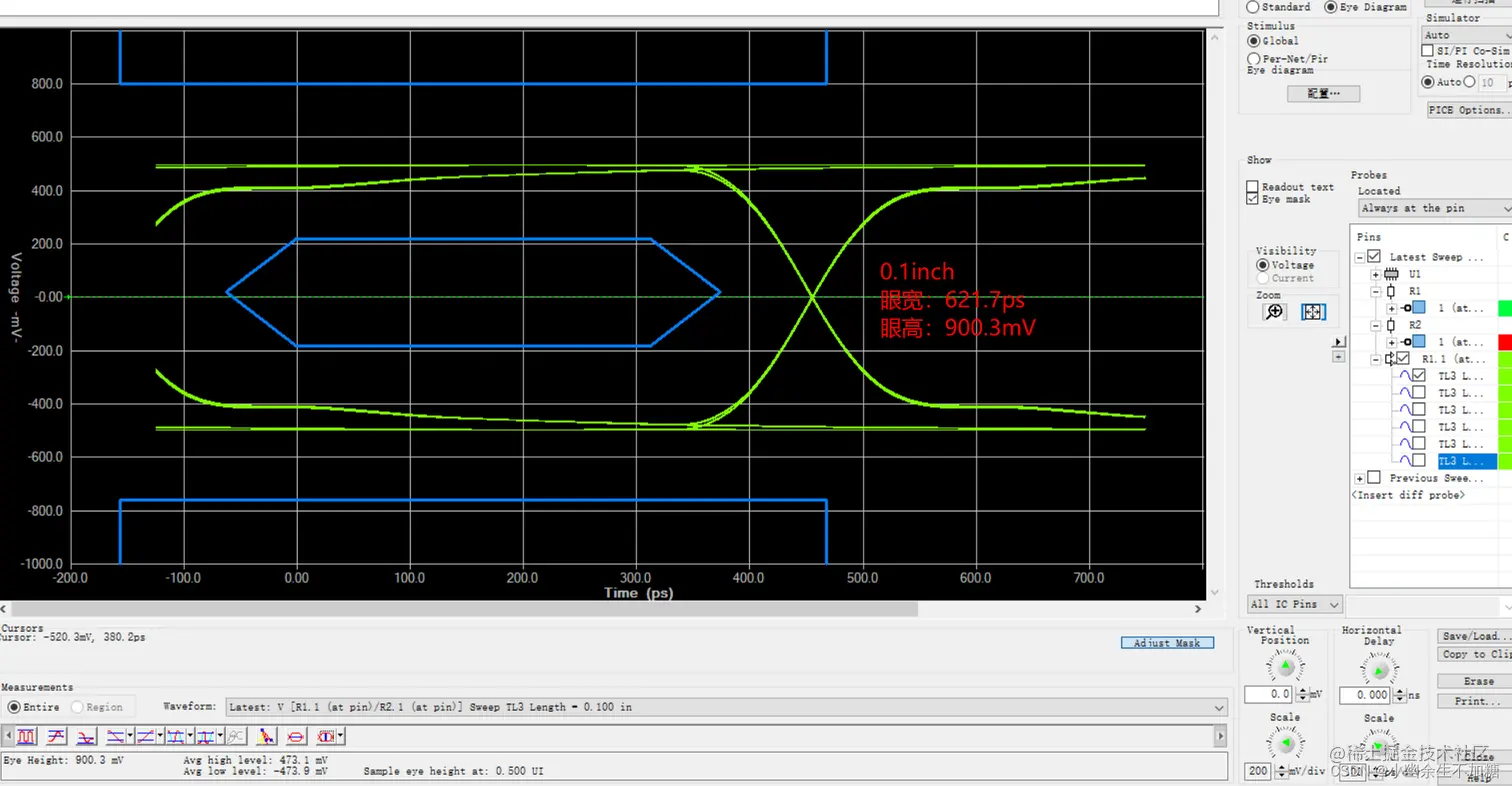Click the magnifier zoom-in icon
This screenshot has width=1512, height=786.
[1273, 312]
